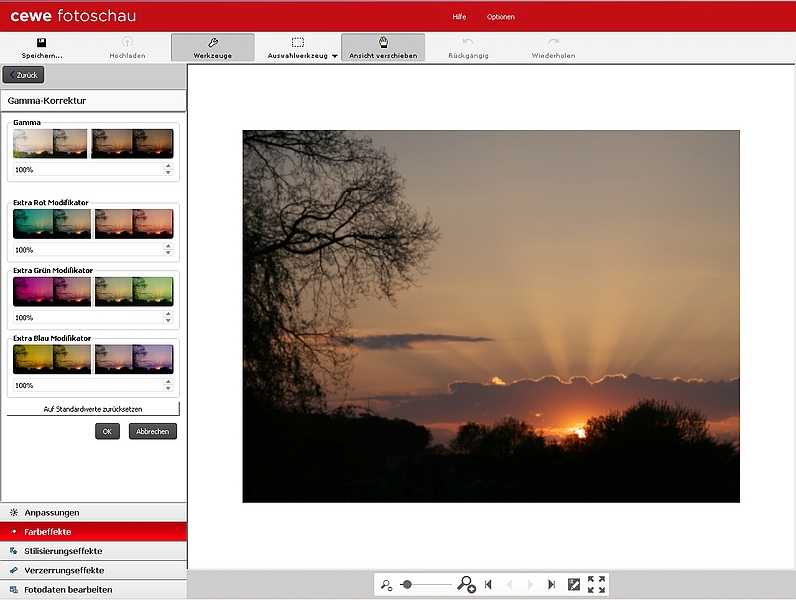Image resolution: width=796 pixels, height=600 pixels.
Task: Click the before/after compare icon
Action: [574, 584]
